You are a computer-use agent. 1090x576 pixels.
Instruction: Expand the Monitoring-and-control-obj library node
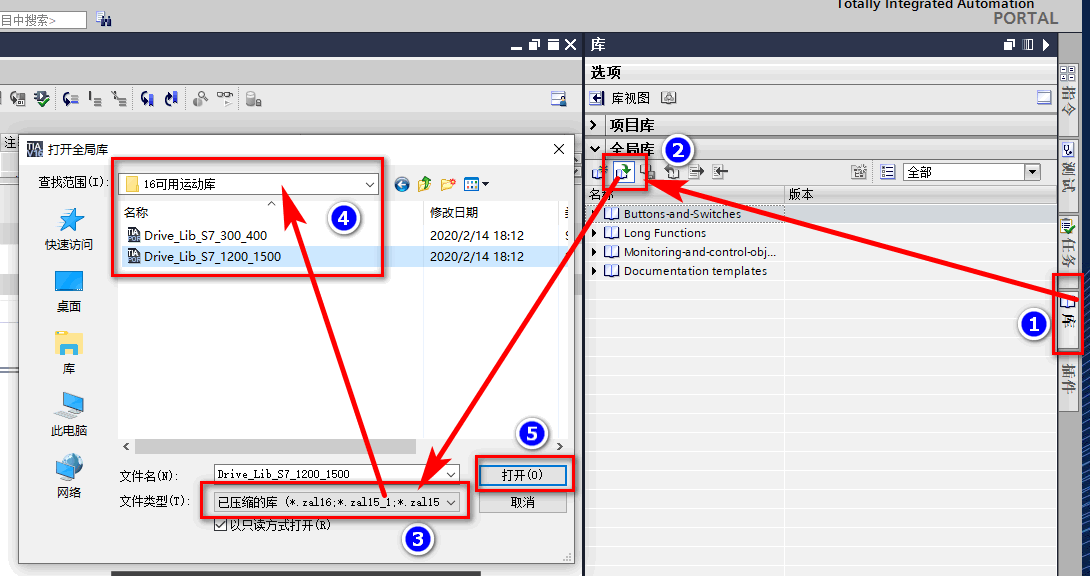pyautogui.click(x=594, y=252)
